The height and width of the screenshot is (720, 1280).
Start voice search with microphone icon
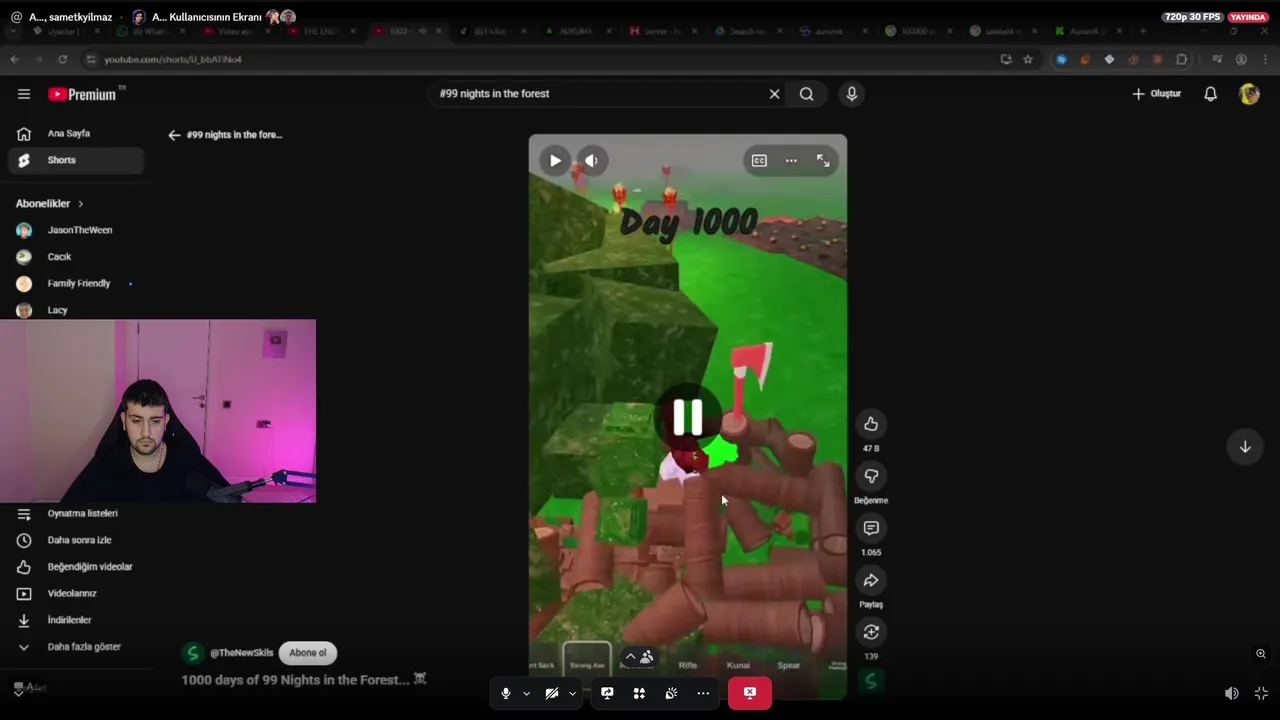point(852,94)
